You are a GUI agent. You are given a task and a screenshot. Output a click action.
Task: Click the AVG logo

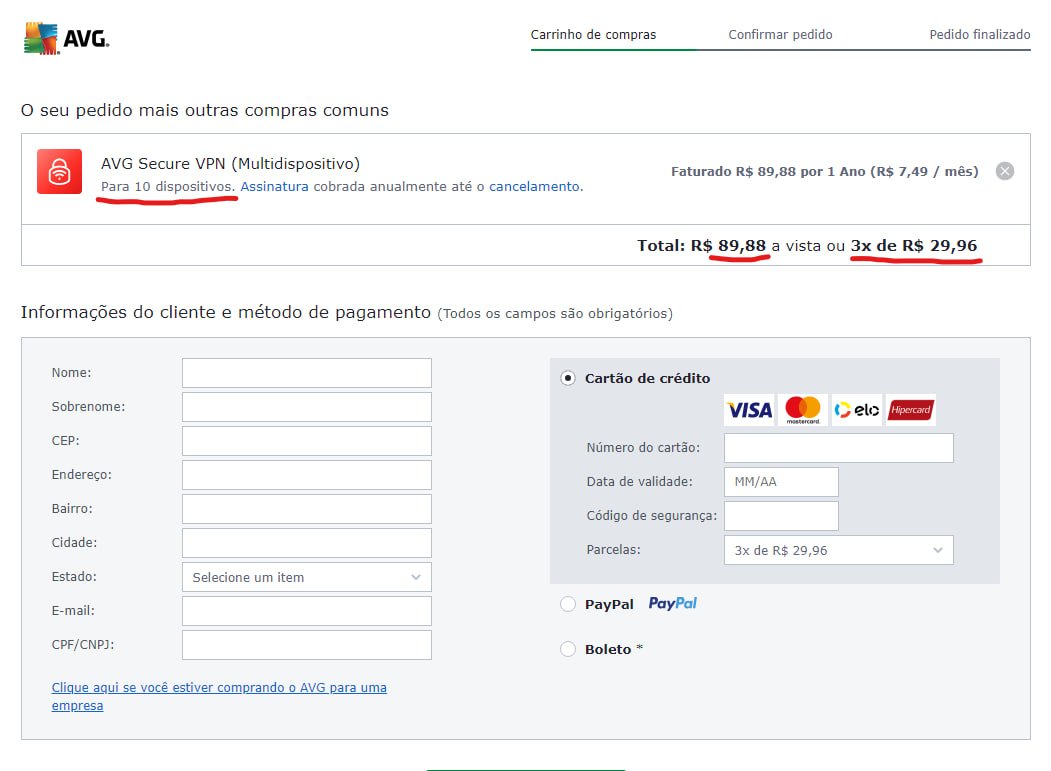[66, 38]
